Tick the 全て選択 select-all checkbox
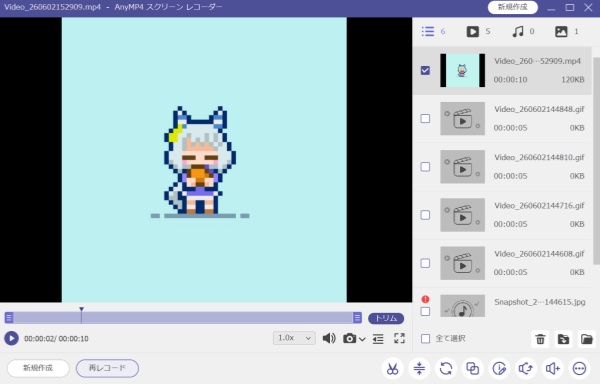 coord(425,338)
